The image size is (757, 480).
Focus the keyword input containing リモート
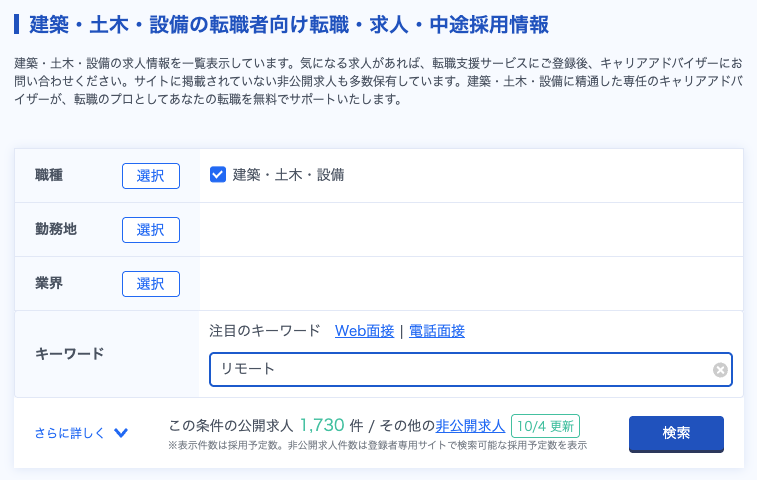(x=460, y=370)
